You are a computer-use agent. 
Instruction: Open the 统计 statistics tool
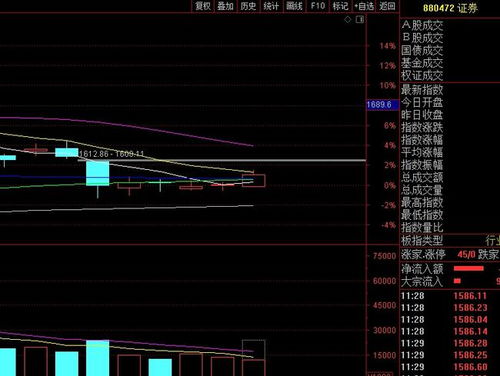[271, 6]
